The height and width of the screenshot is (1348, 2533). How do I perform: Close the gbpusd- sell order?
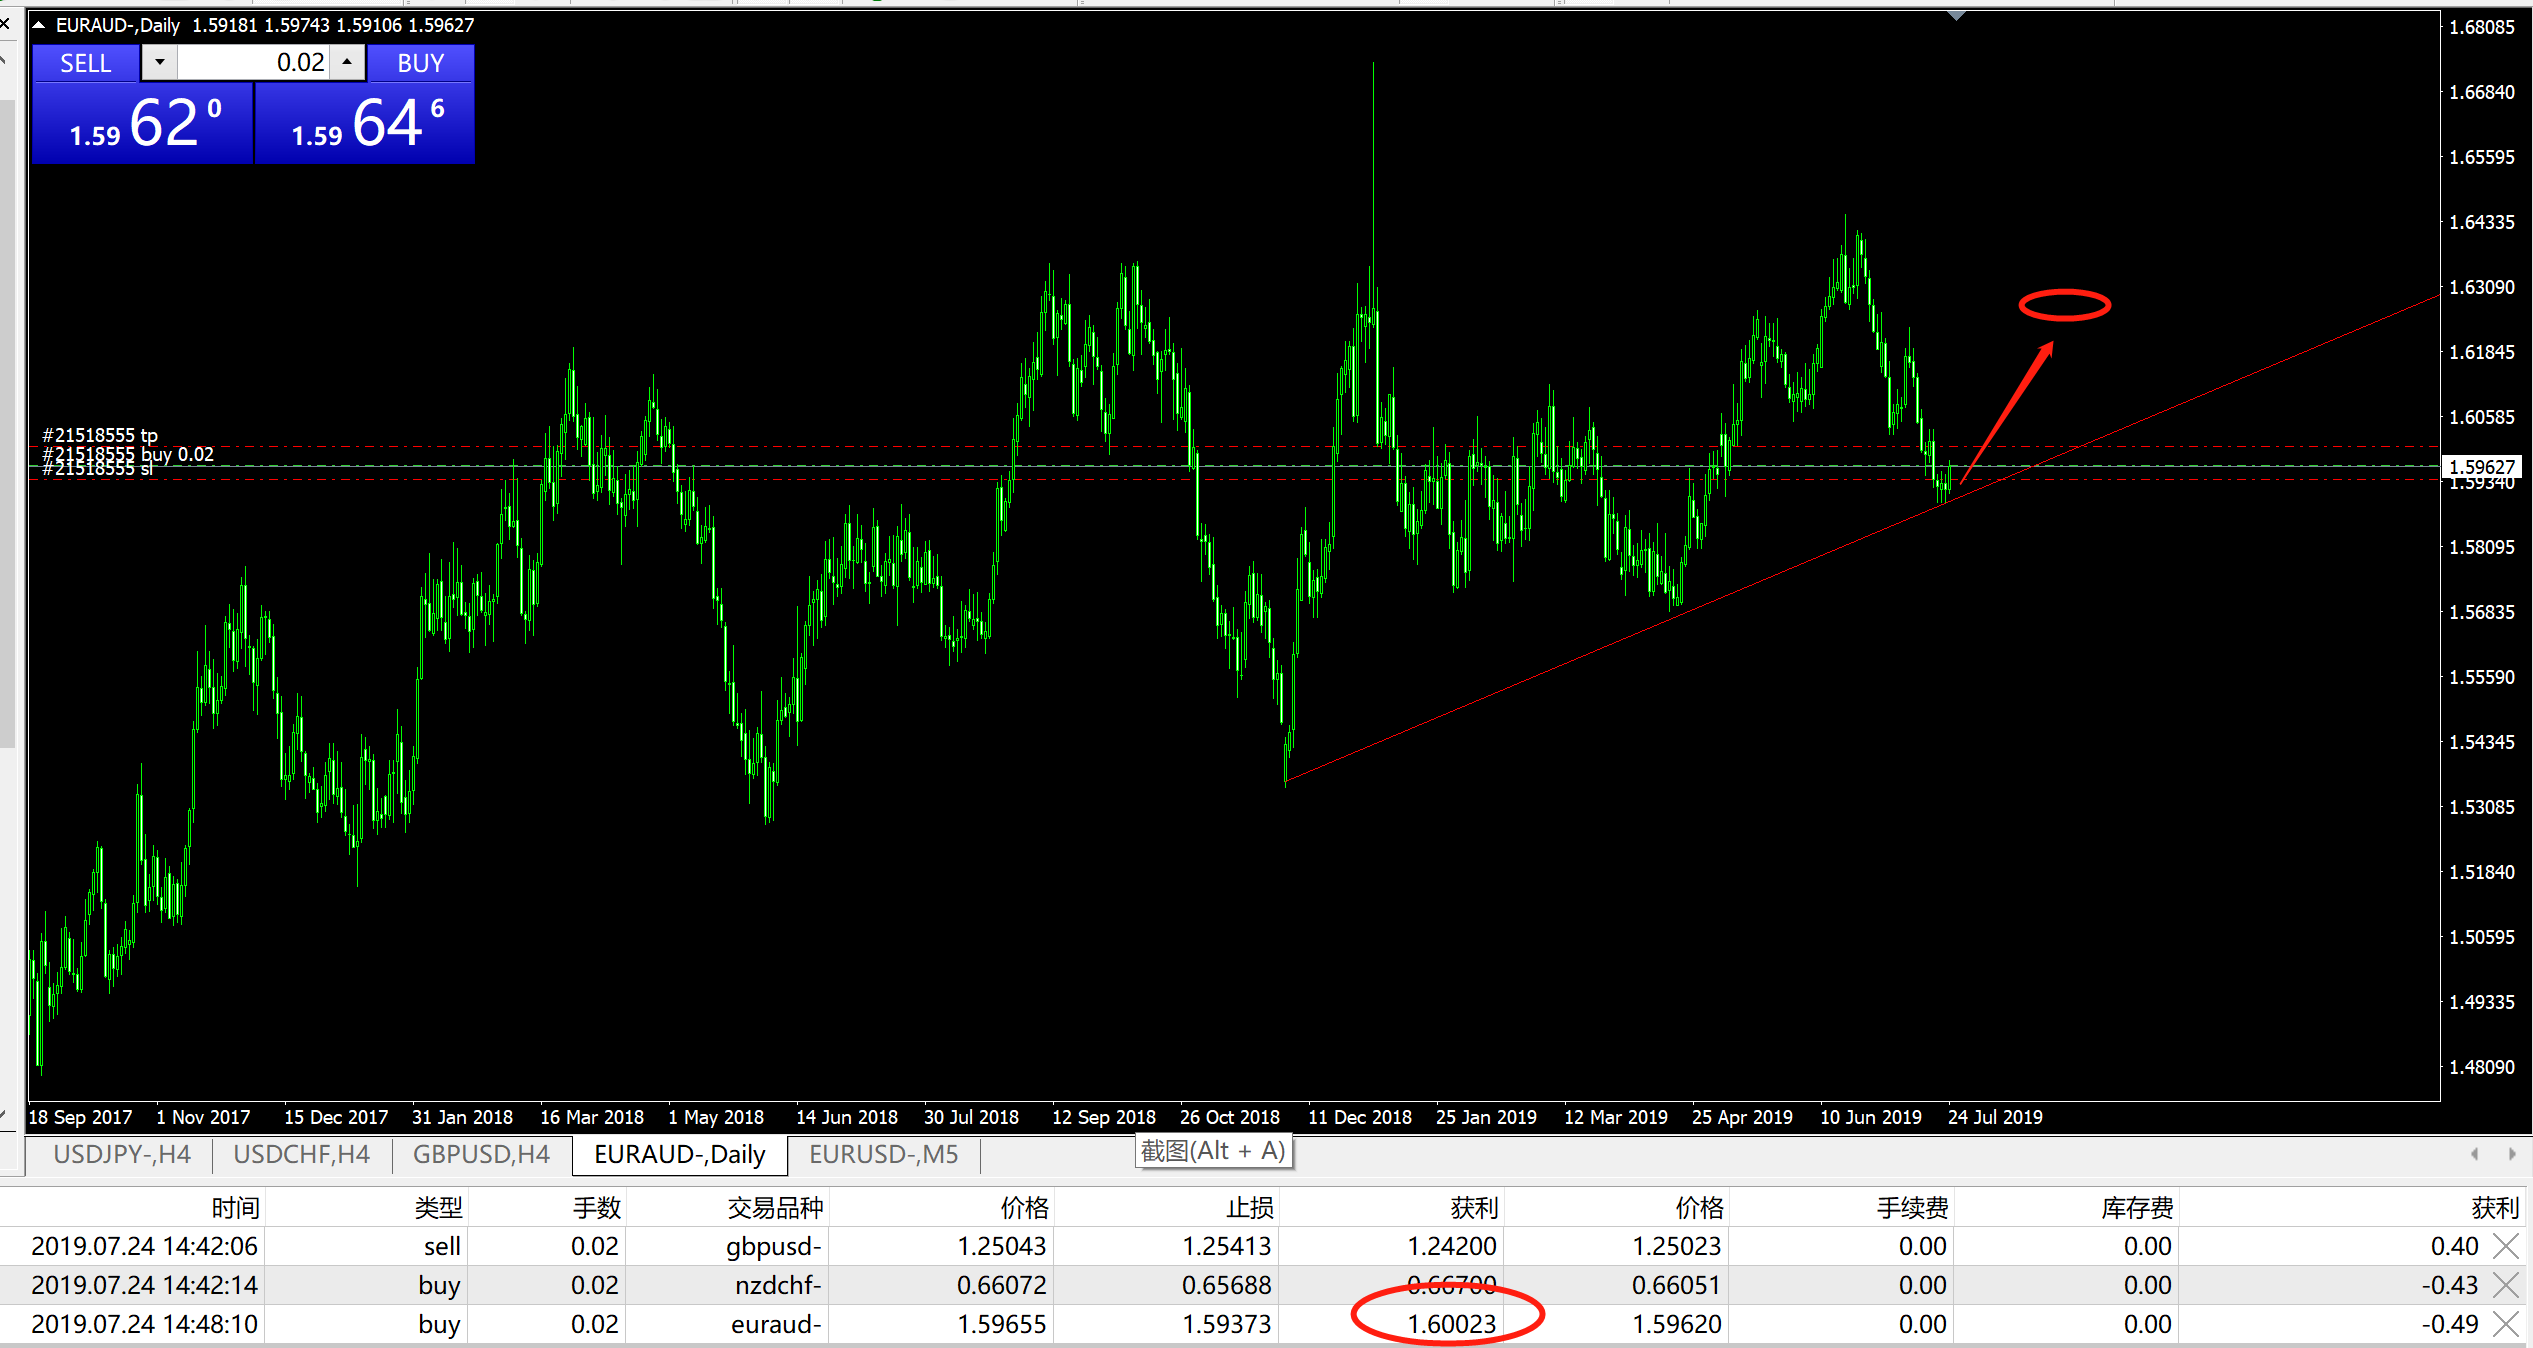coord(2506,1246)
